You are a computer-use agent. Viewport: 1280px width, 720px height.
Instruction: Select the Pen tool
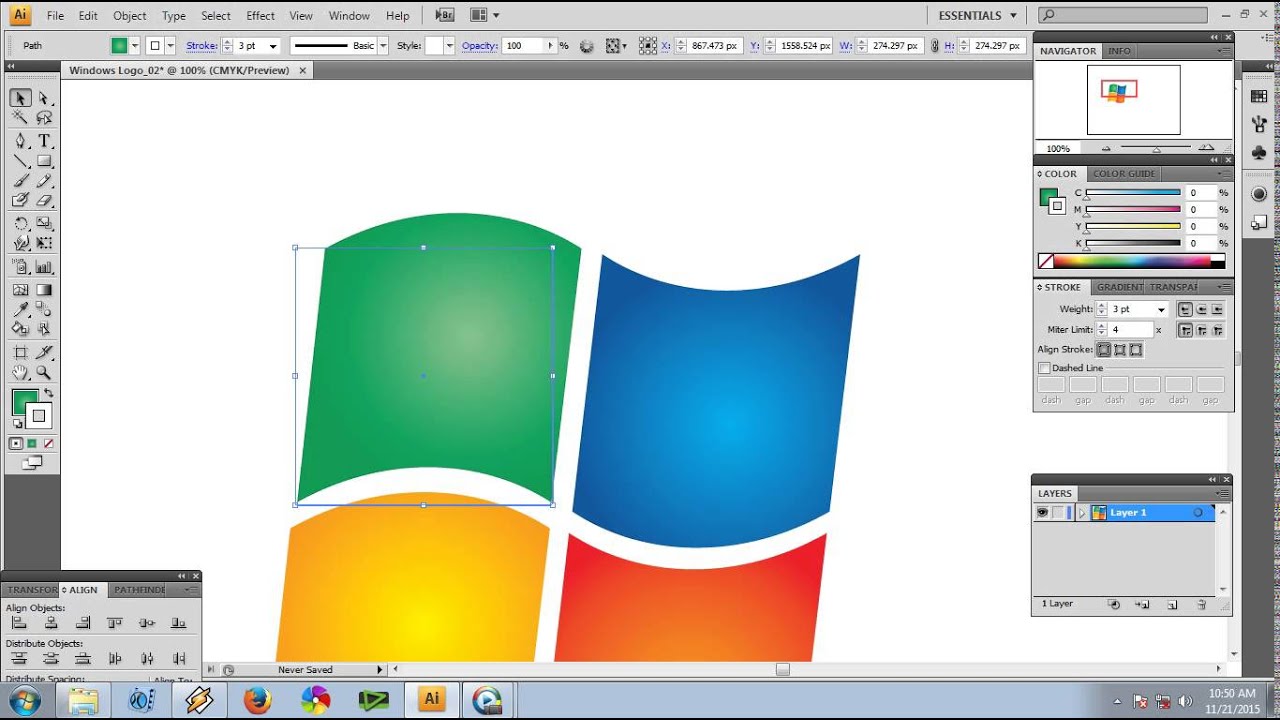click(20, 141)
